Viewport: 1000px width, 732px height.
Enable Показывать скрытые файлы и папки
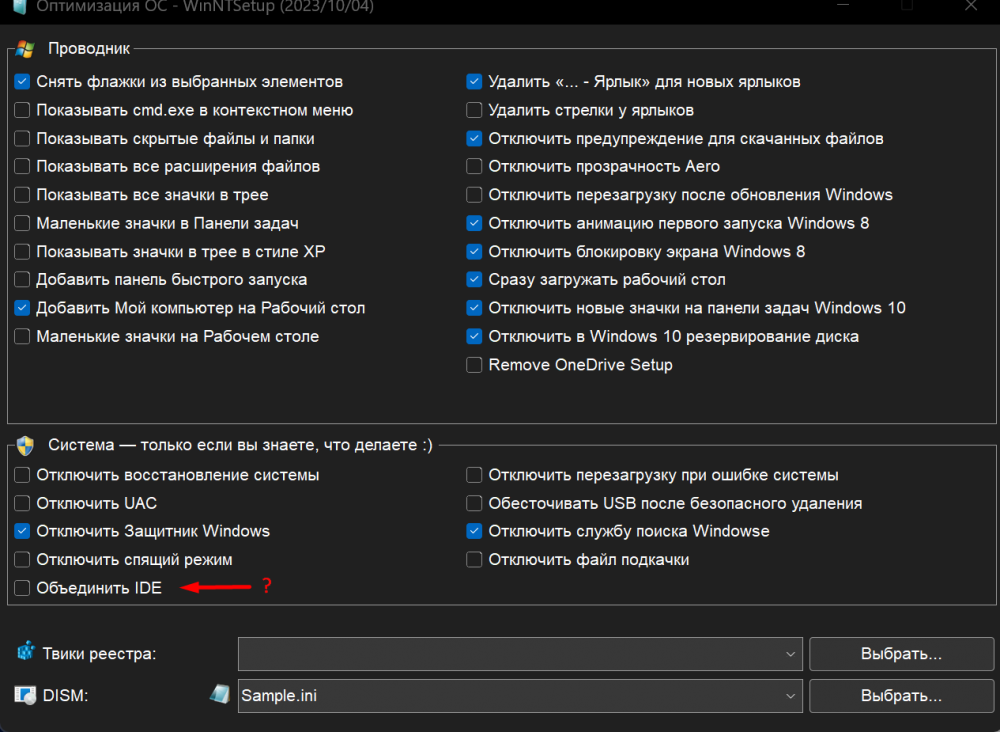pos(21,138)
